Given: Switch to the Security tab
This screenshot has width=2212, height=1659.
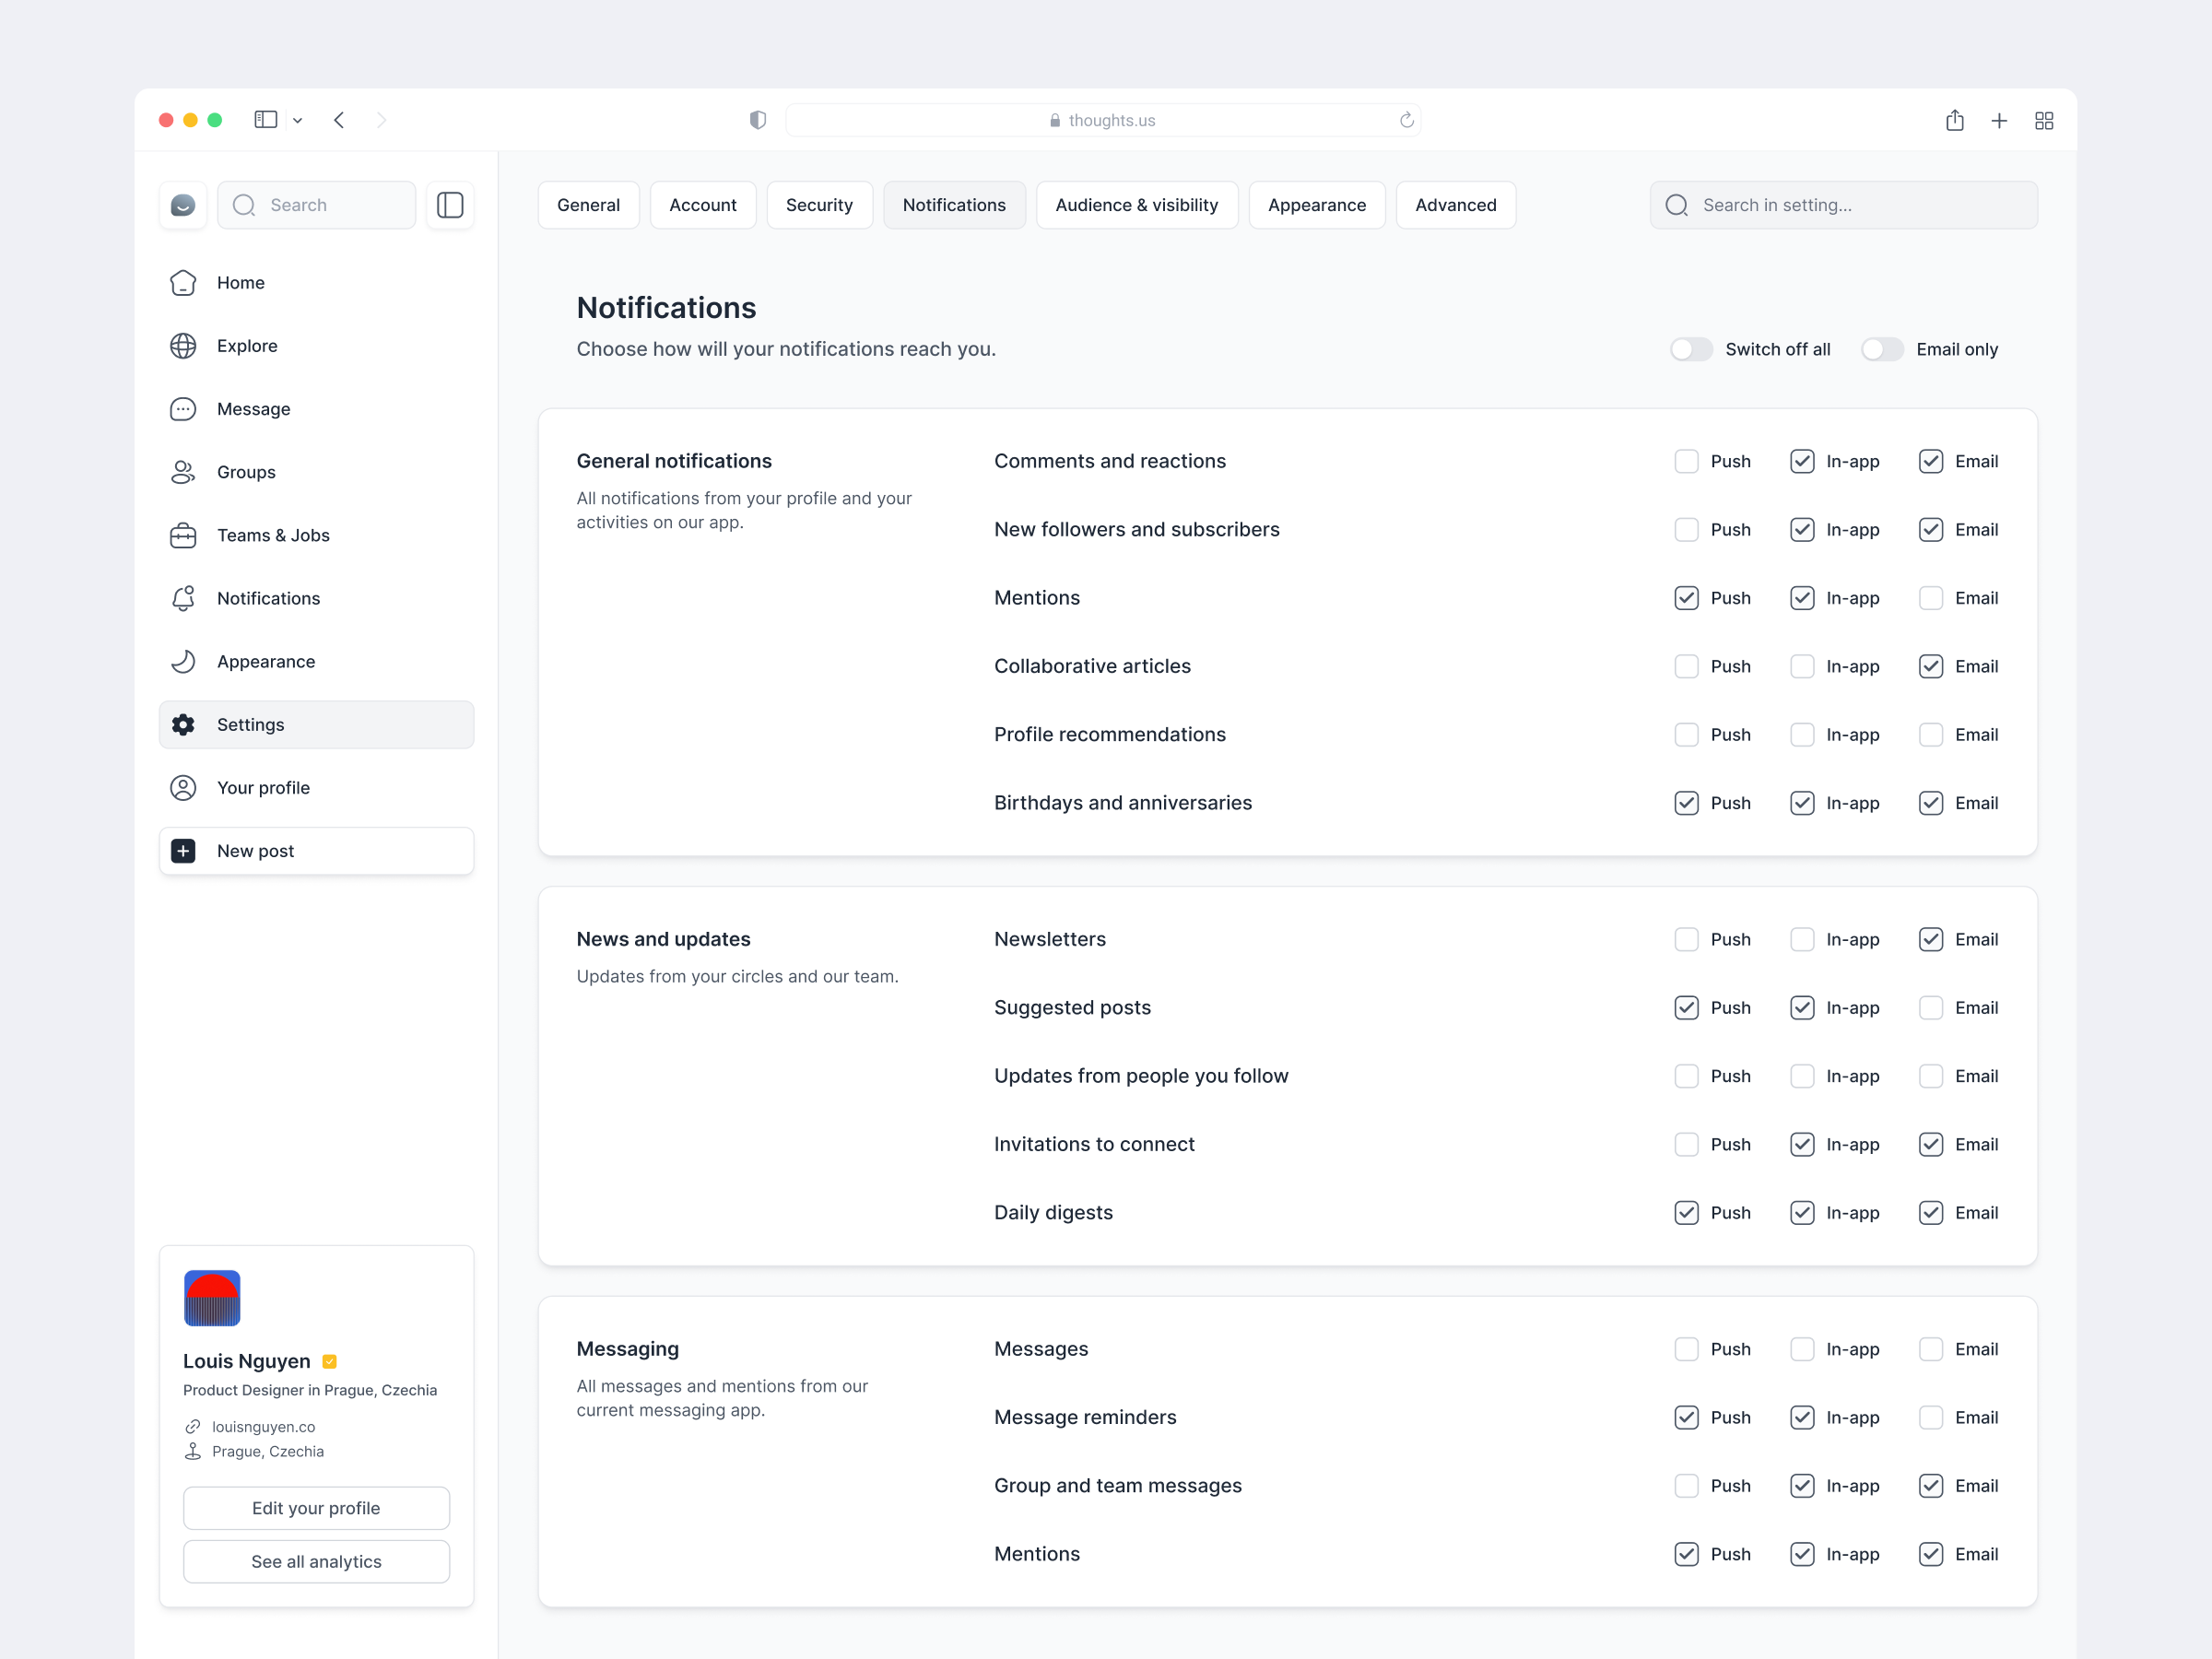Looking at the screenshot, I should [x=819, y=204].
